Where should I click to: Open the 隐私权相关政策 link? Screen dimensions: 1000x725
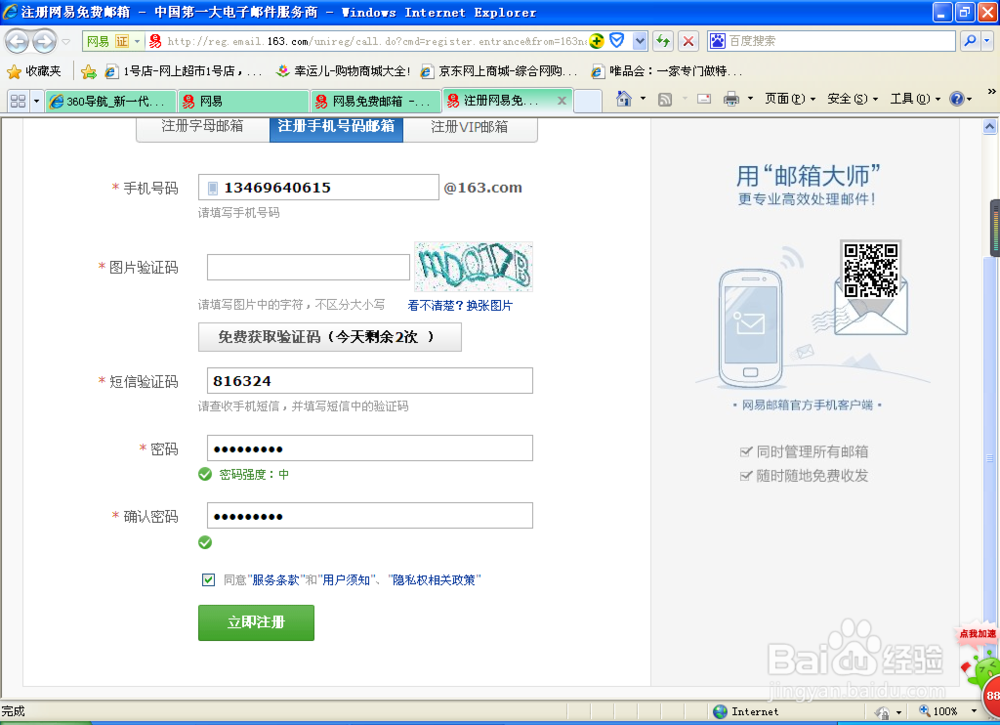[434, 580]
